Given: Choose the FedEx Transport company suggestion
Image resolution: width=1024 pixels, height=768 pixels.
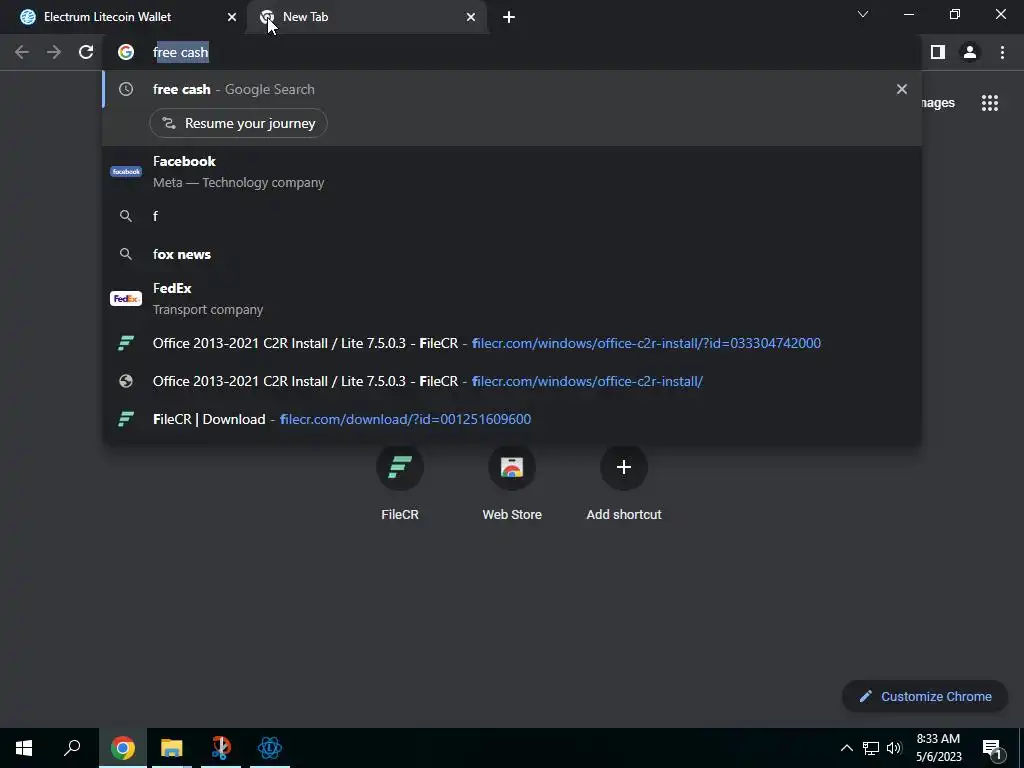Looking at the screenshot, I should coord(512,298).
